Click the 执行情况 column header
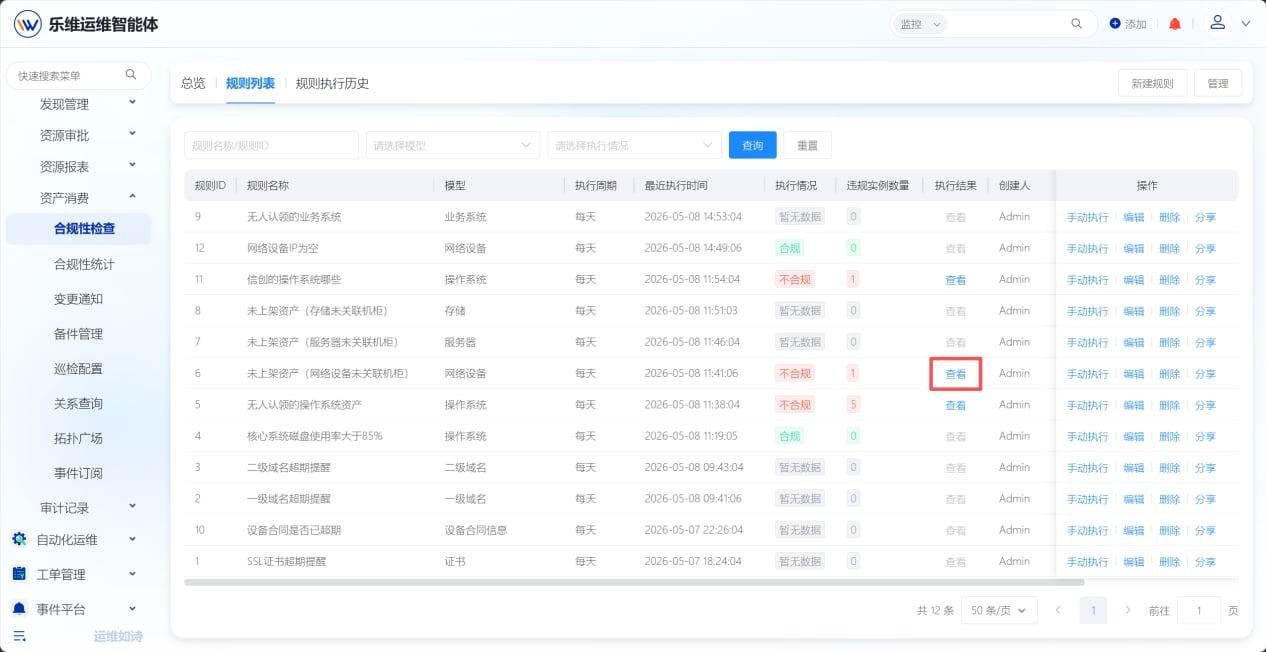 click(x=796, y=185)
